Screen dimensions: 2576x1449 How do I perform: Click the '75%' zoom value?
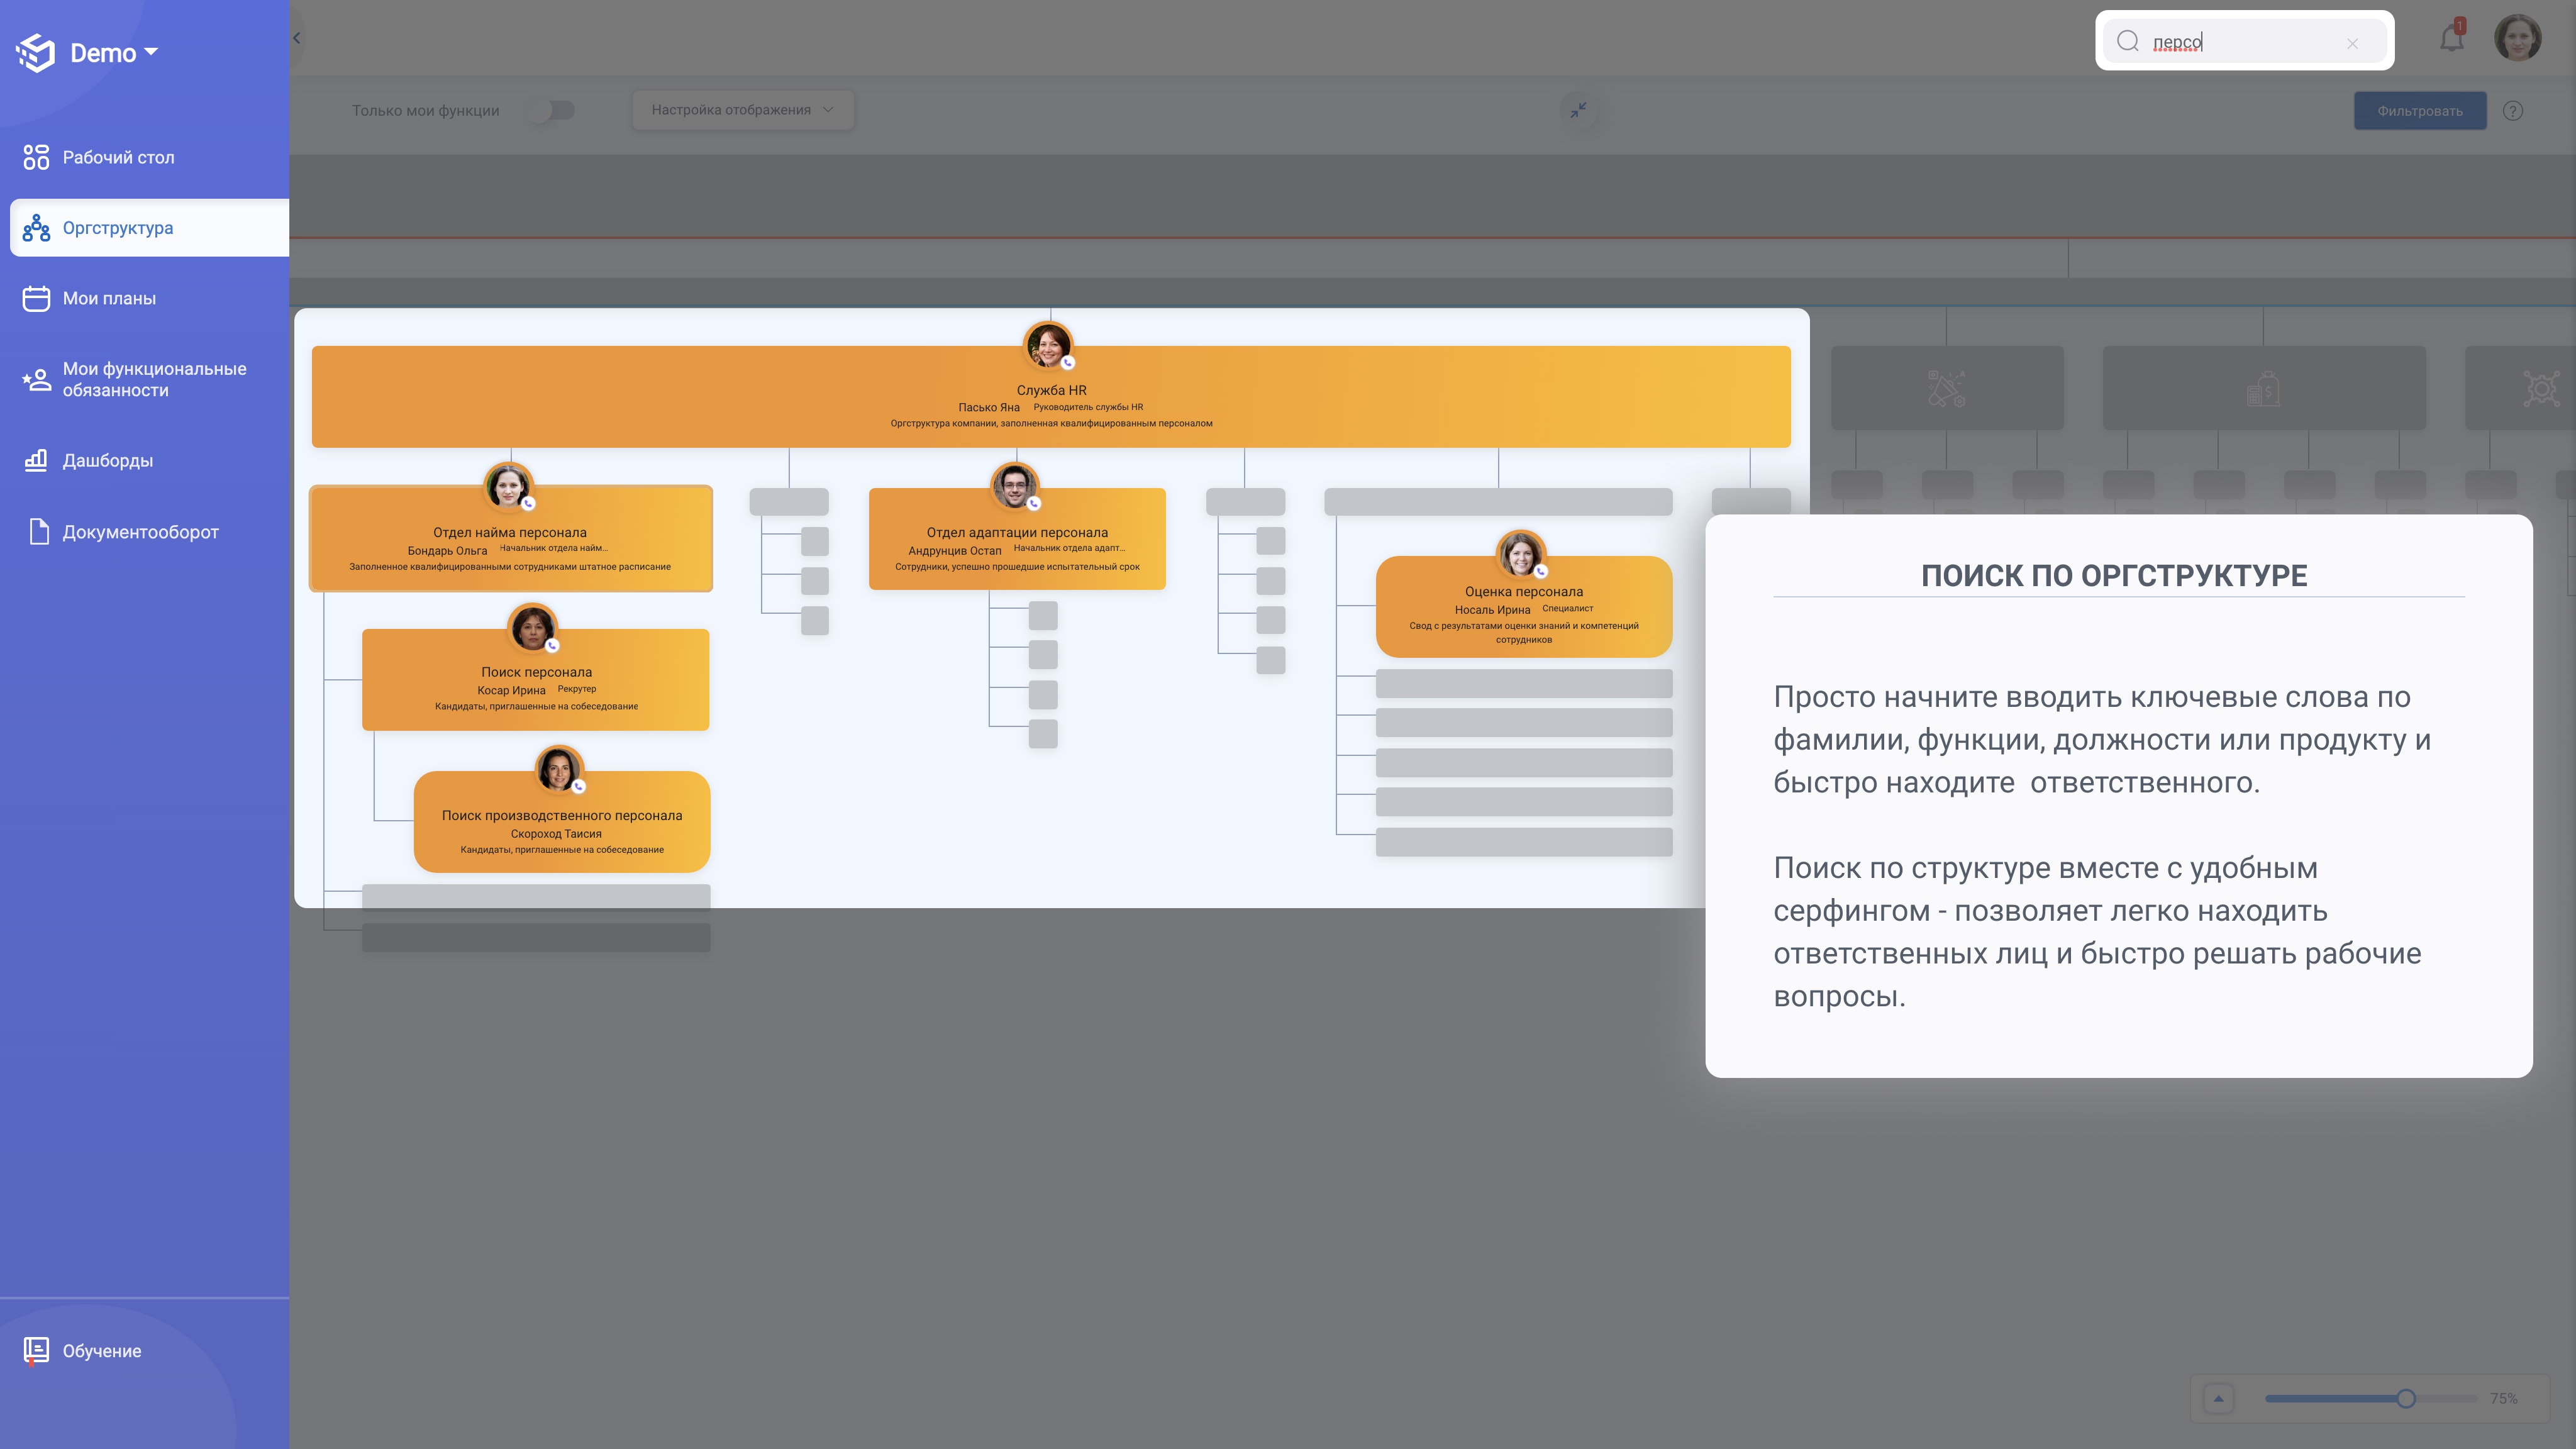(2504, 1398)
